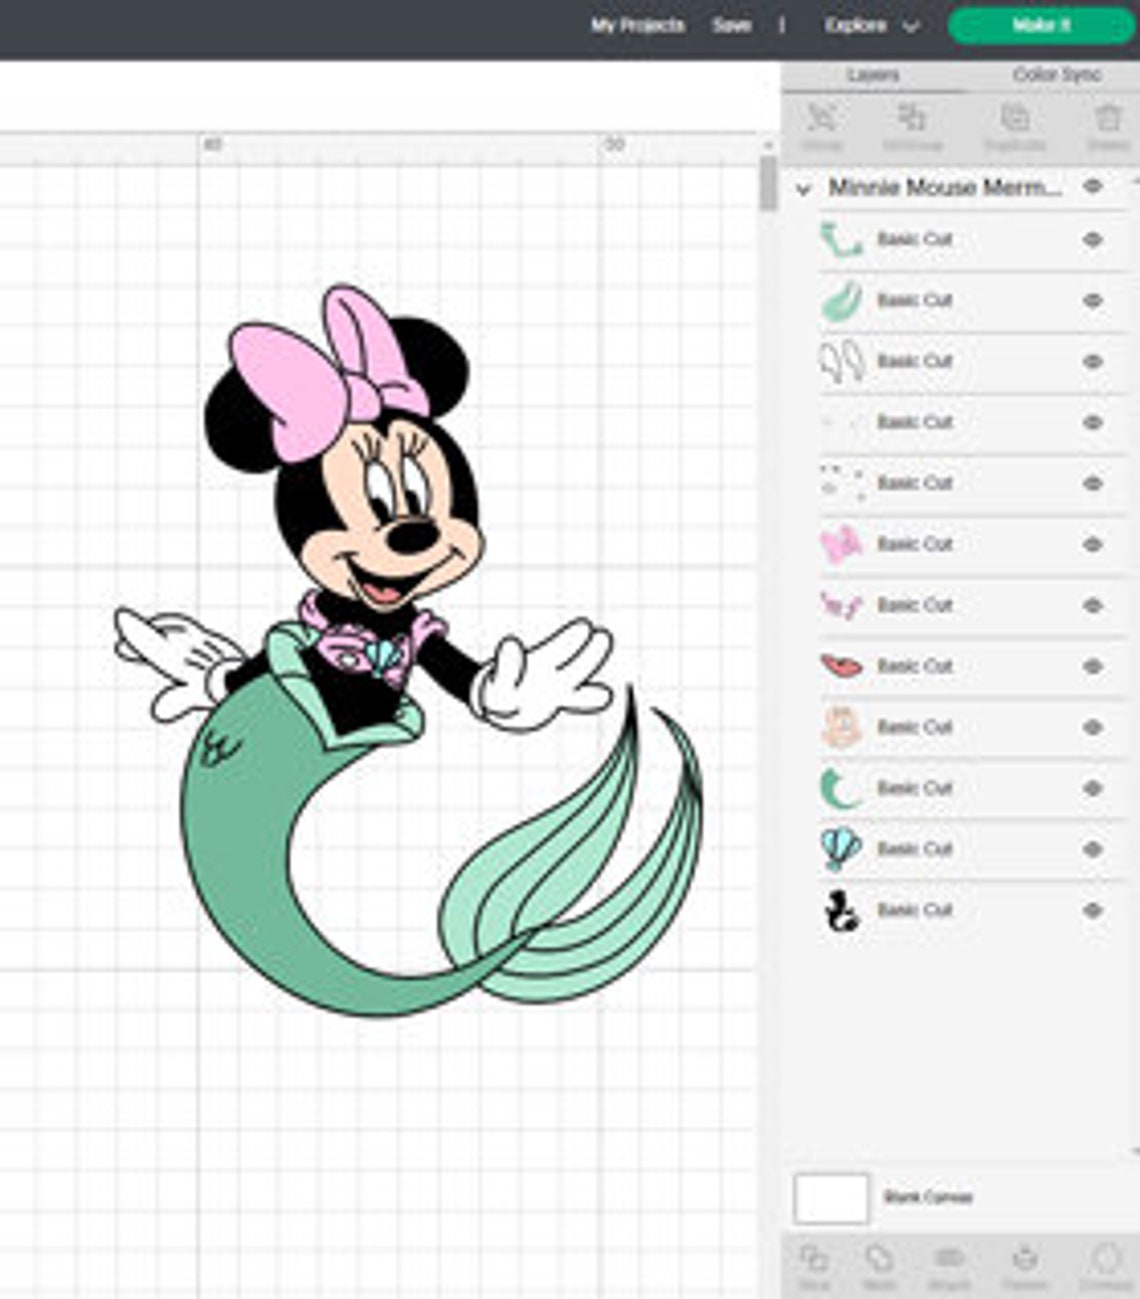Image resolution: width=1140 pixels, height=1299 pixels.
Task: Click the Delete icon above the layers
Action: pos(1105,120)
